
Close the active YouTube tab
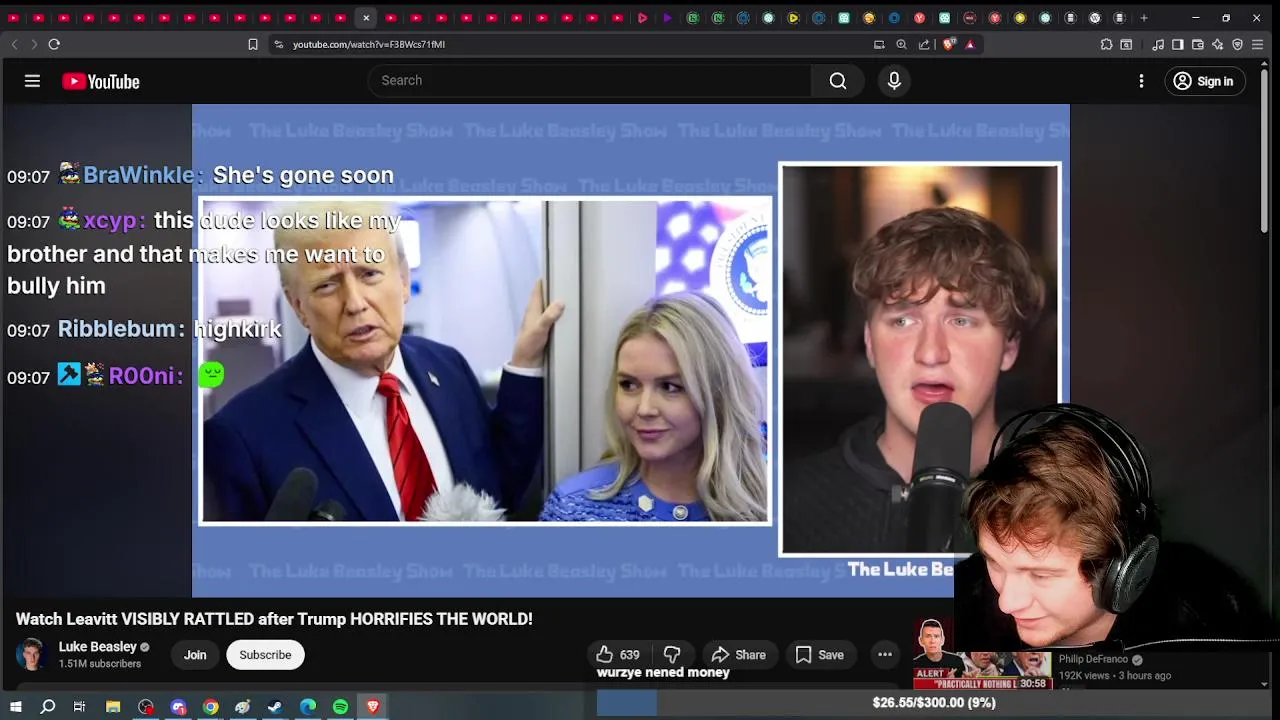366,18
